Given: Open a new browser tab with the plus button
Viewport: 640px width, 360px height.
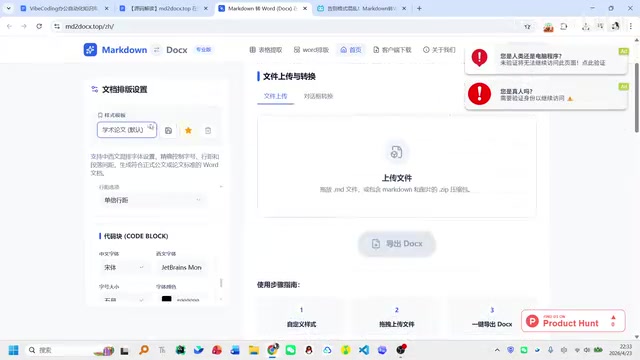Looking at the screenshot, I should 419,8.
